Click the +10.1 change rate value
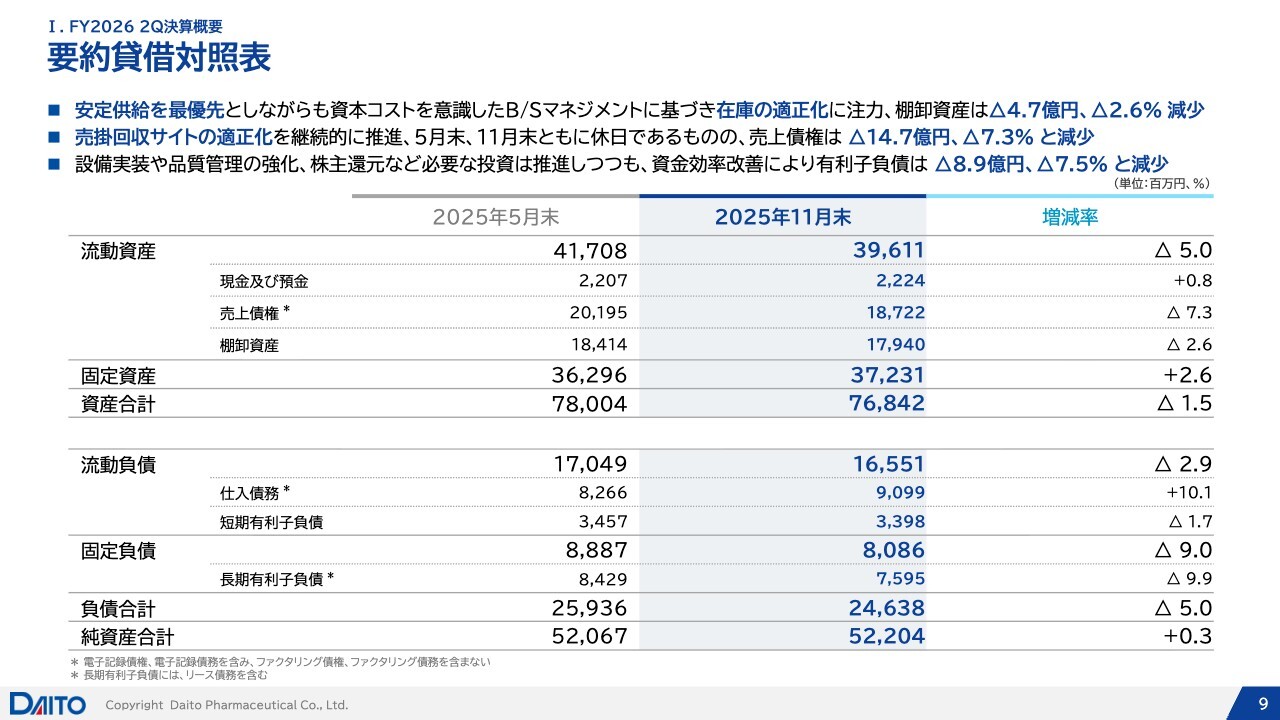Image resolution: width=1280 pixels, height=720 pixels. coord(1189,493)
